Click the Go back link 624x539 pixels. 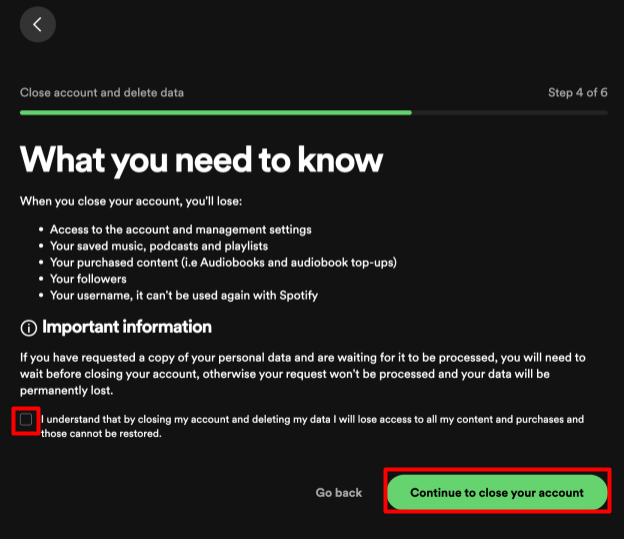coord(339,493)
